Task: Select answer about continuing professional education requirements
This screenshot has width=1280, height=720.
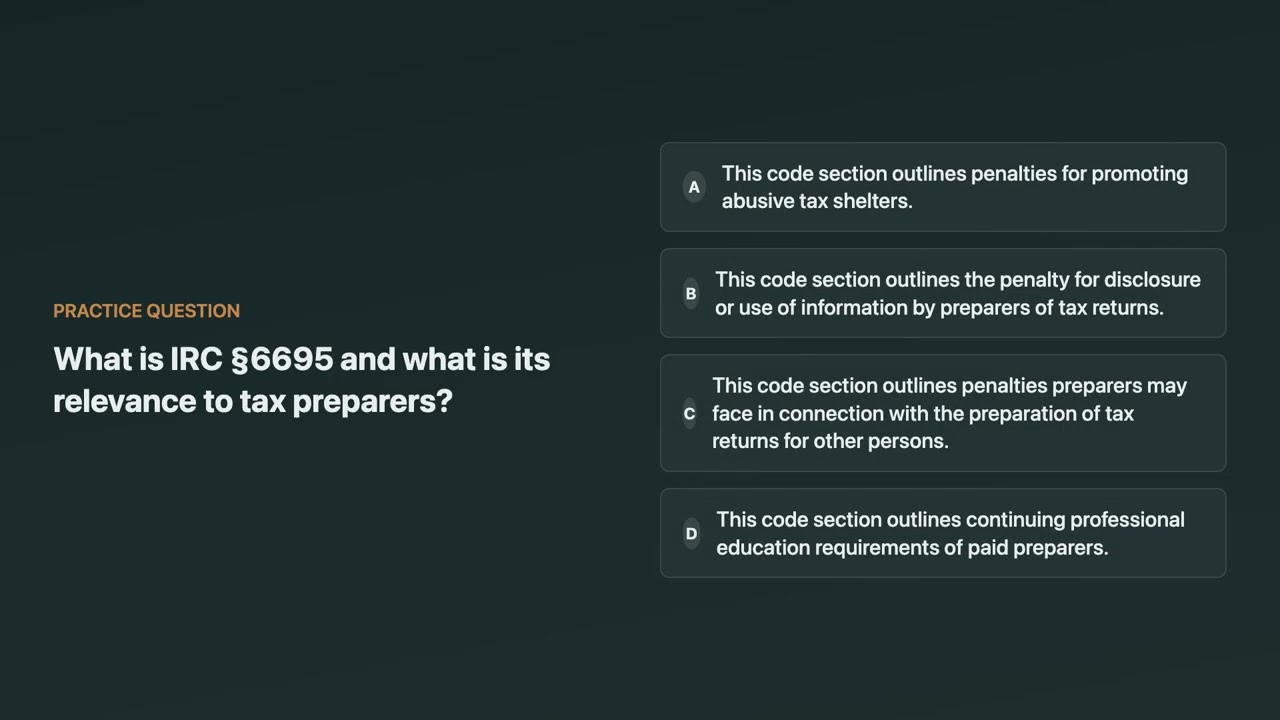Action: pos(943,533)
